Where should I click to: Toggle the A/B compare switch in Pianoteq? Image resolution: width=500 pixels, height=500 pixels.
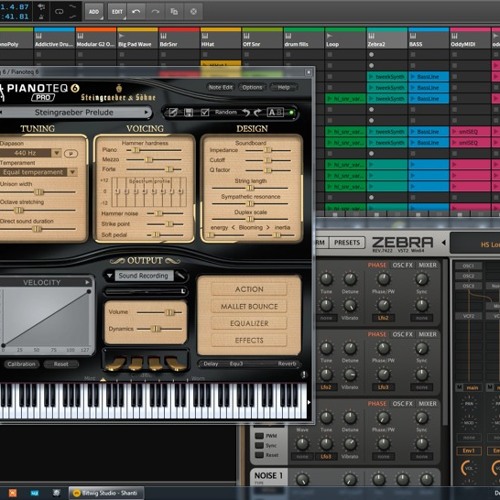(275, 112)
